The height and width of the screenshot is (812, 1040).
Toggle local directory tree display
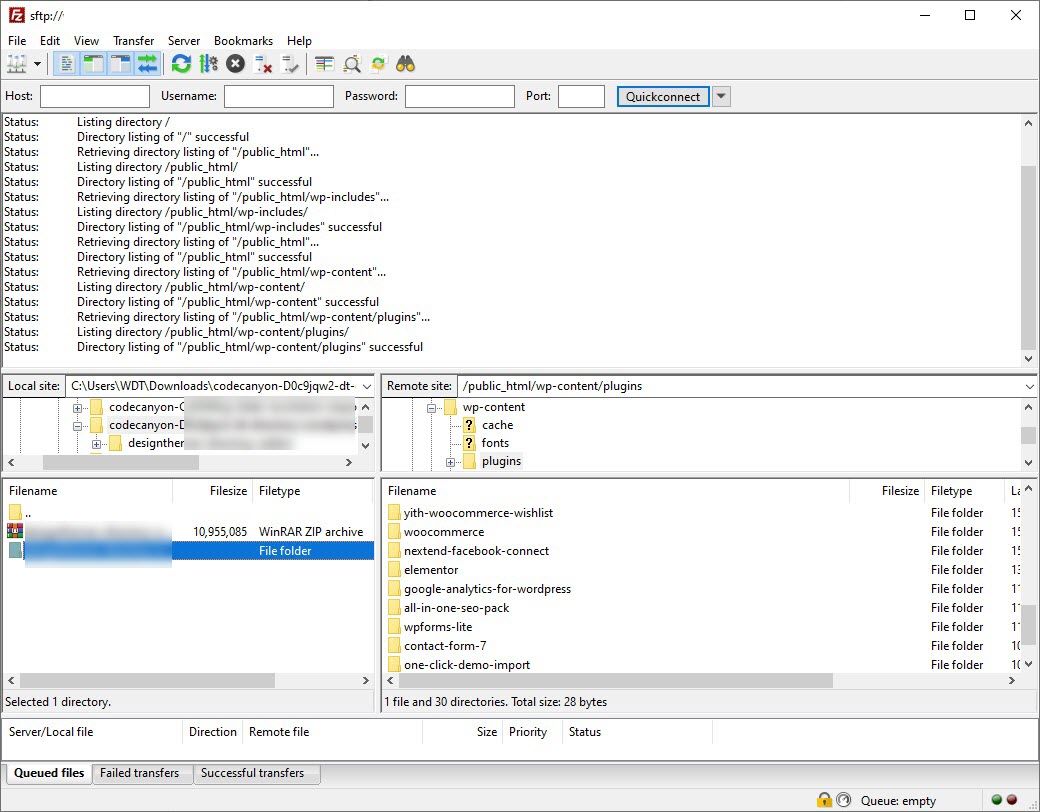pos(94,64)
